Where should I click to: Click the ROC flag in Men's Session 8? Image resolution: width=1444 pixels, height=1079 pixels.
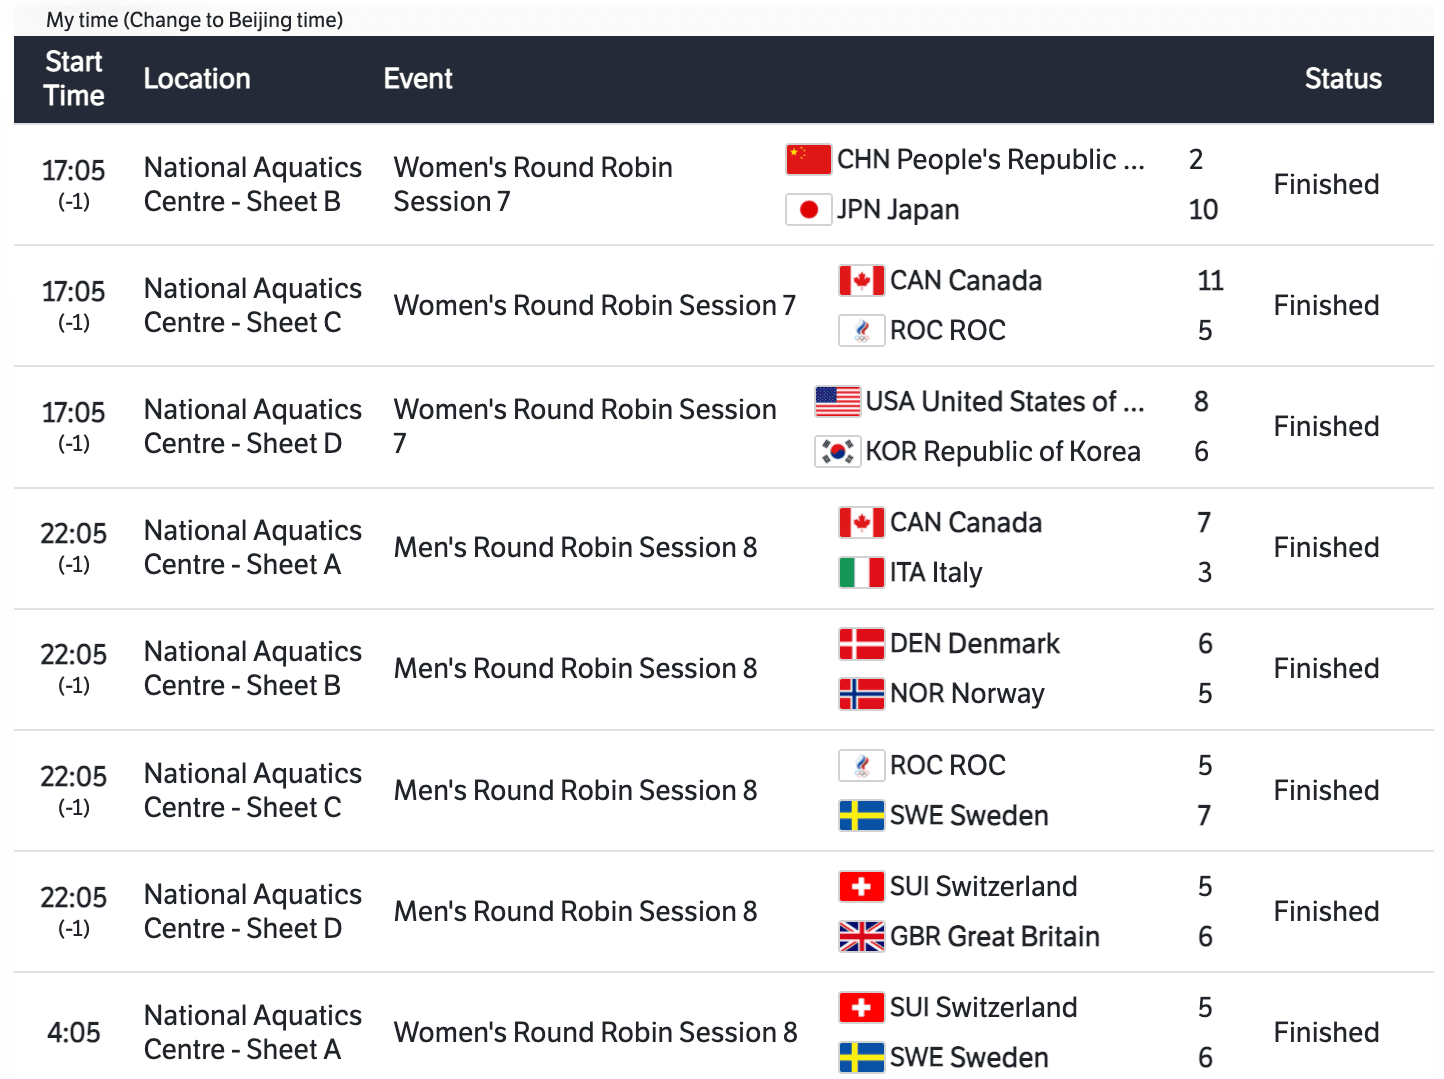coord(861,765)
